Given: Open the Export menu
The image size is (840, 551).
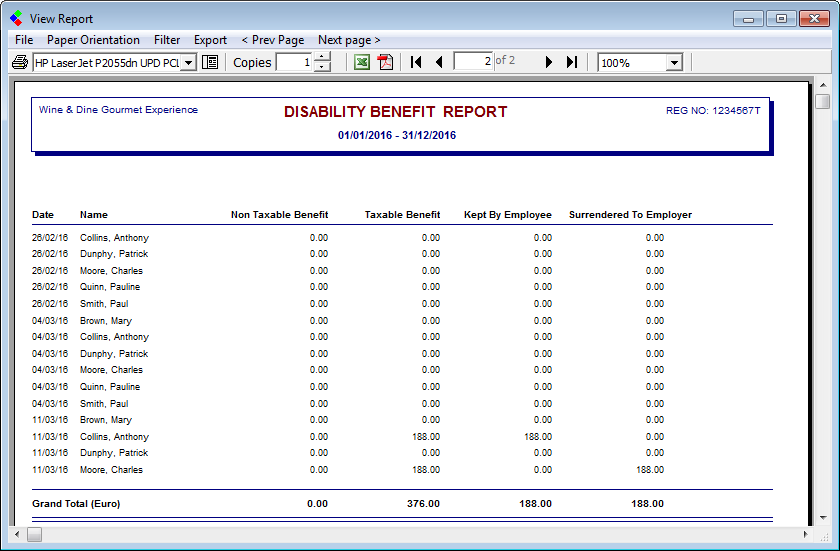Looking at the screenshot, I should pyautogui.click(x=211, y=40).
